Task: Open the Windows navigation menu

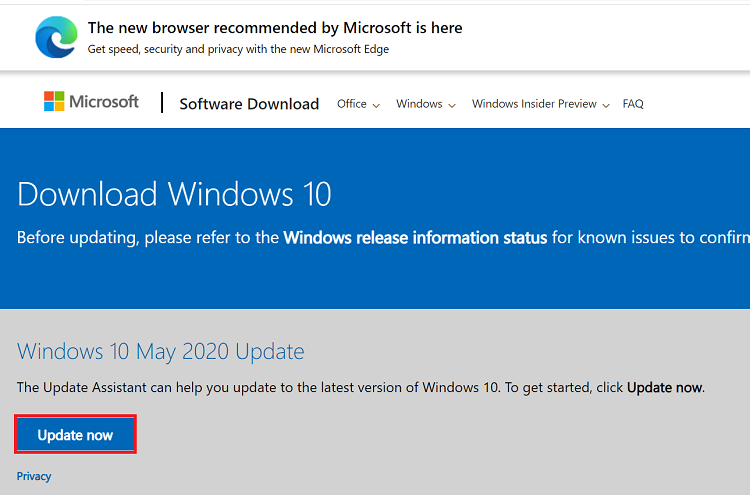Action: pyautogui.click(x=419, y=104)
